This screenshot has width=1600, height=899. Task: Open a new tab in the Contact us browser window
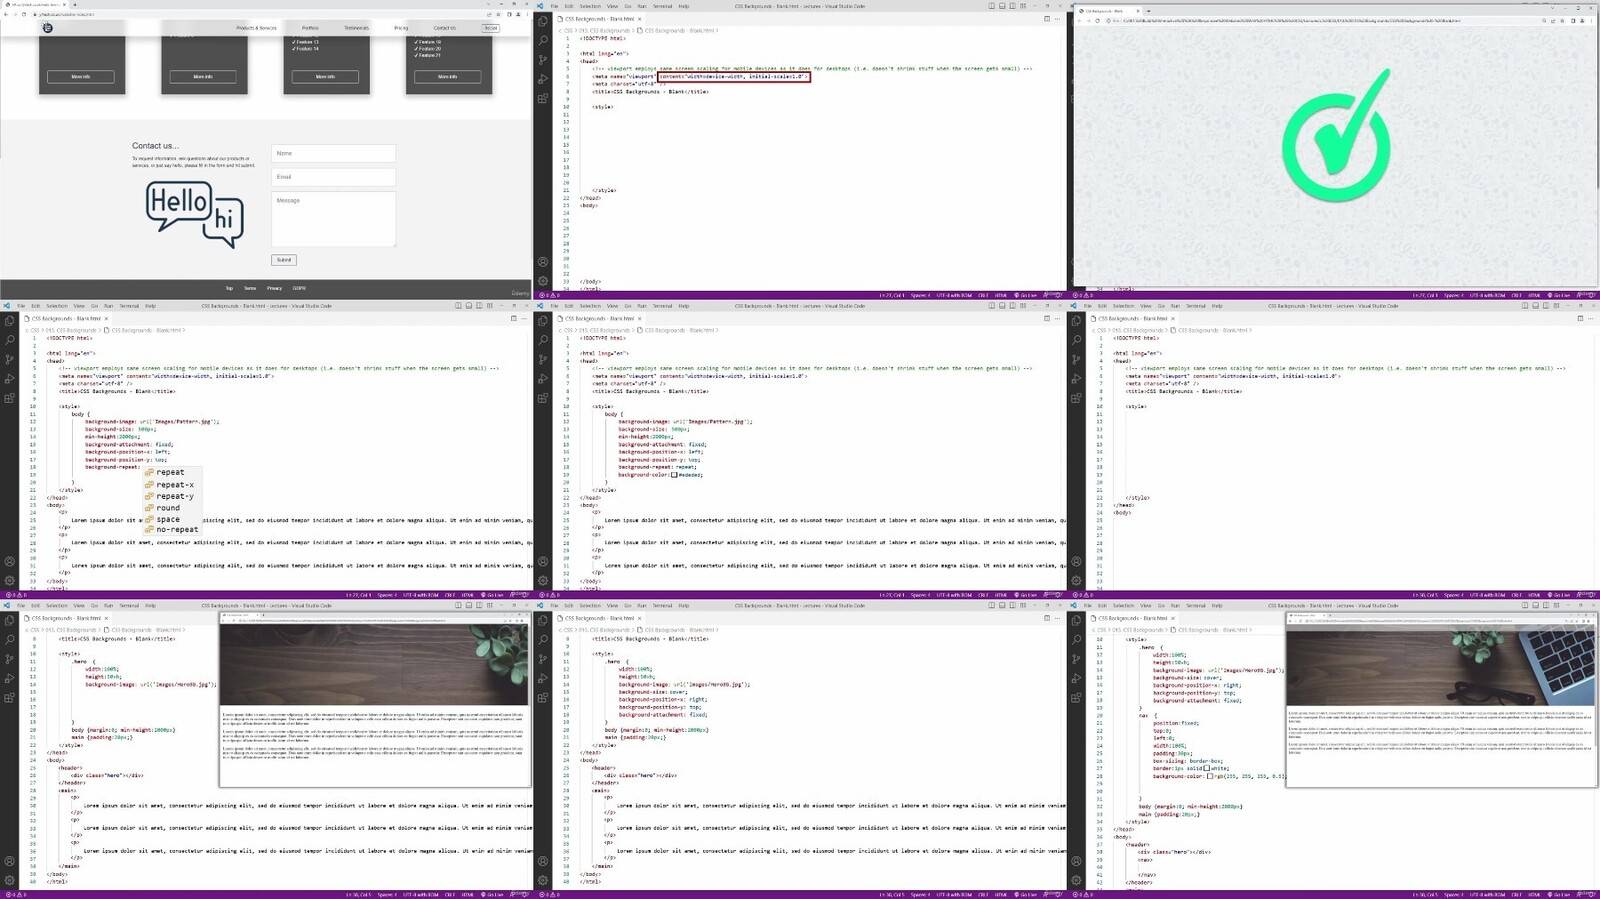click(74, 4)
